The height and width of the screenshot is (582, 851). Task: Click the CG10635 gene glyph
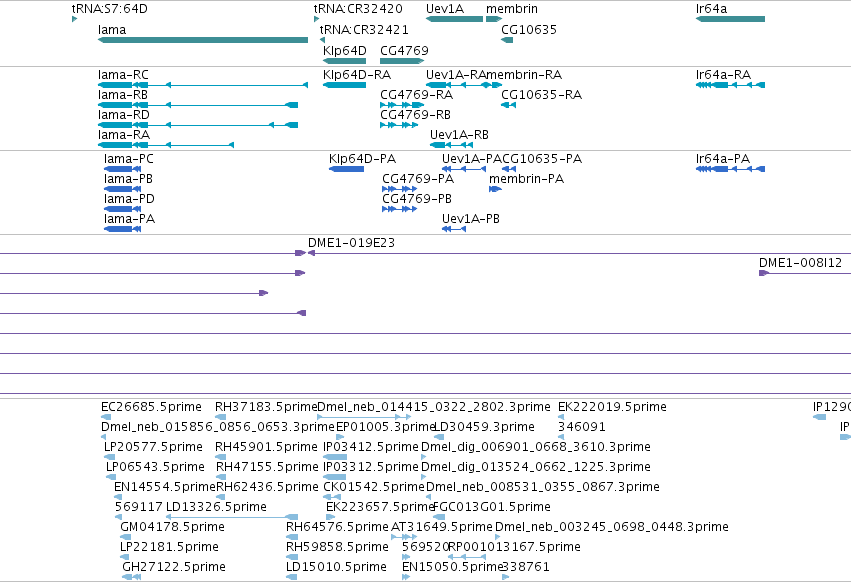click(507, 40)
